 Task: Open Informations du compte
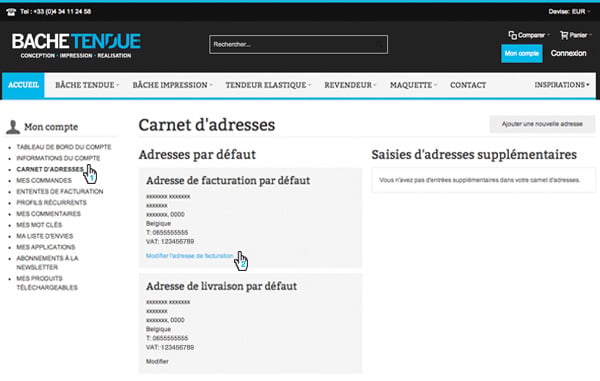[x=58, y=158]
